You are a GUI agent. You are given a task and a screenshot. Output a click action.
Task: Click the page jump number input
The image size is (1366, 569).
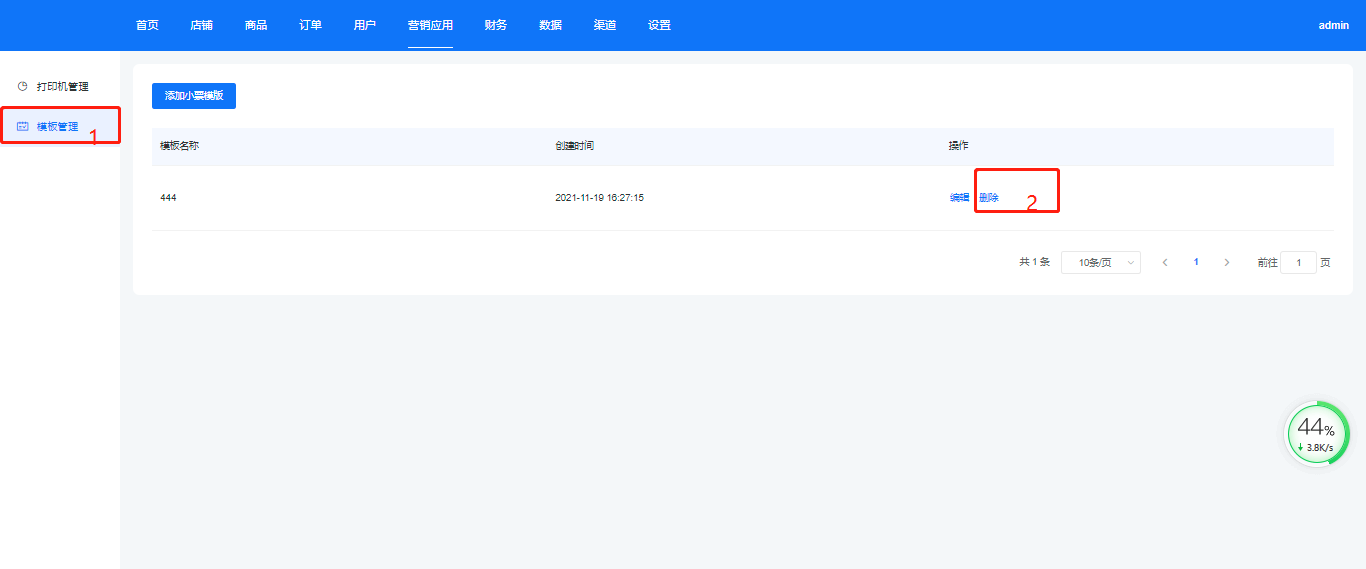1298,262
